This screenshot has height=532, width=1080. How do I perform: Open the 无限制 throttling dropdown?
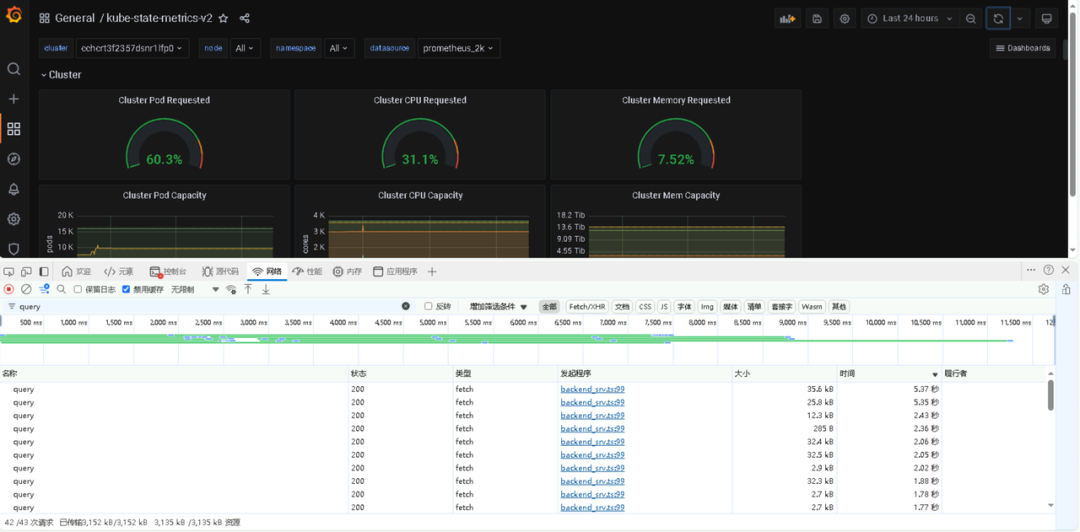coord(195,289)
